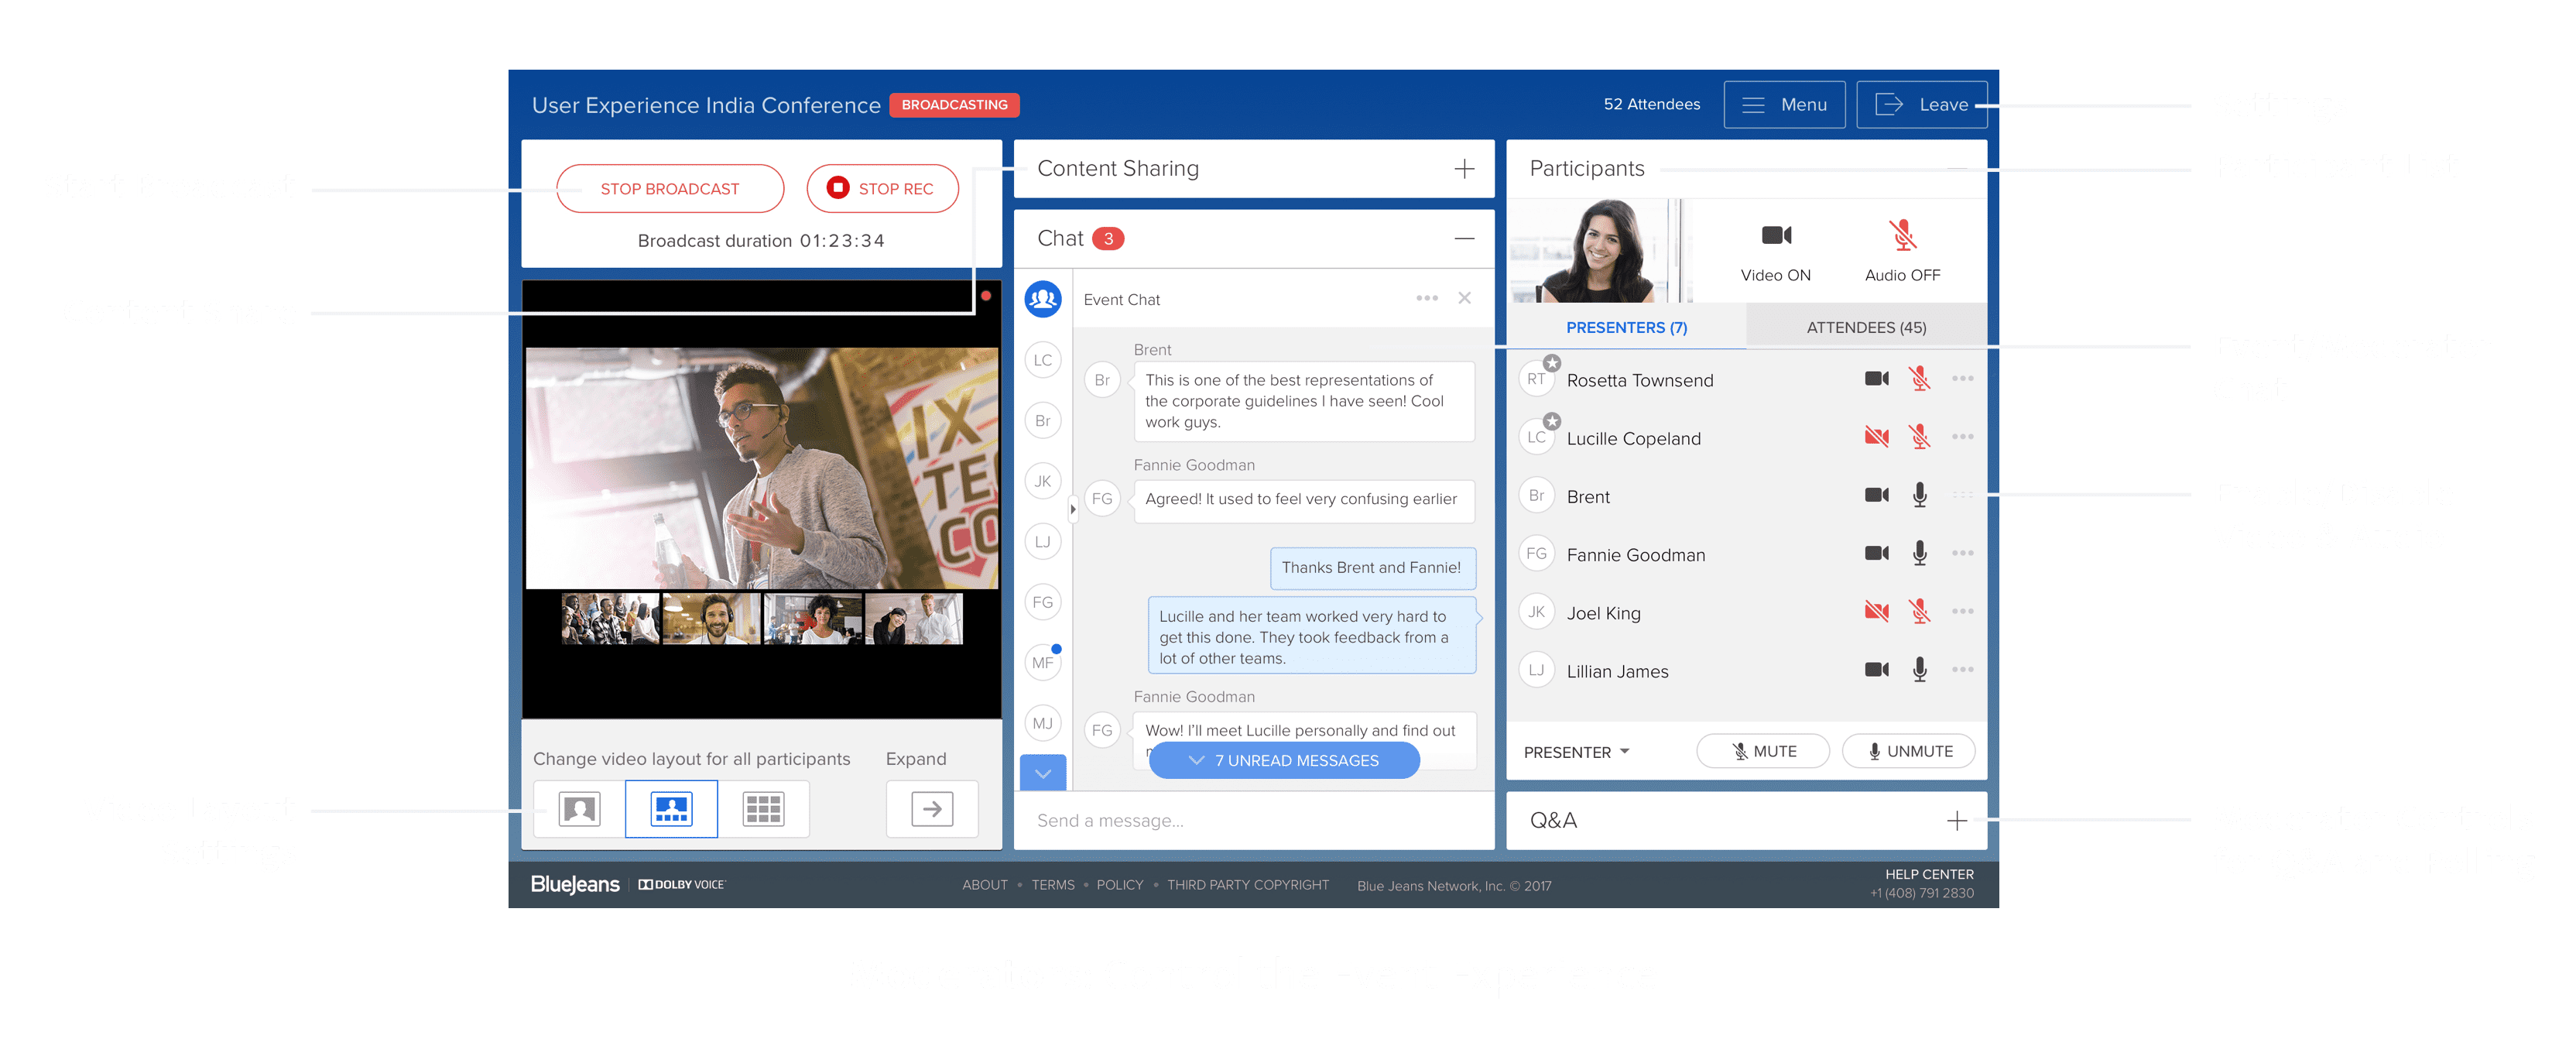Switch to ATTENDEES (45) tab
Image resolution: width=2576 pixels, height=1039 pixels.
coord(1866,327)
